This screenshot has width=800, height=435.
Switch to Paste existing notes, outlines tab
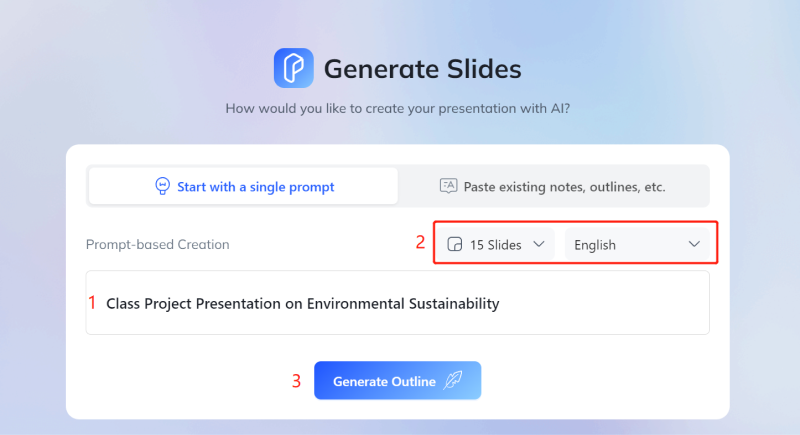553,186
